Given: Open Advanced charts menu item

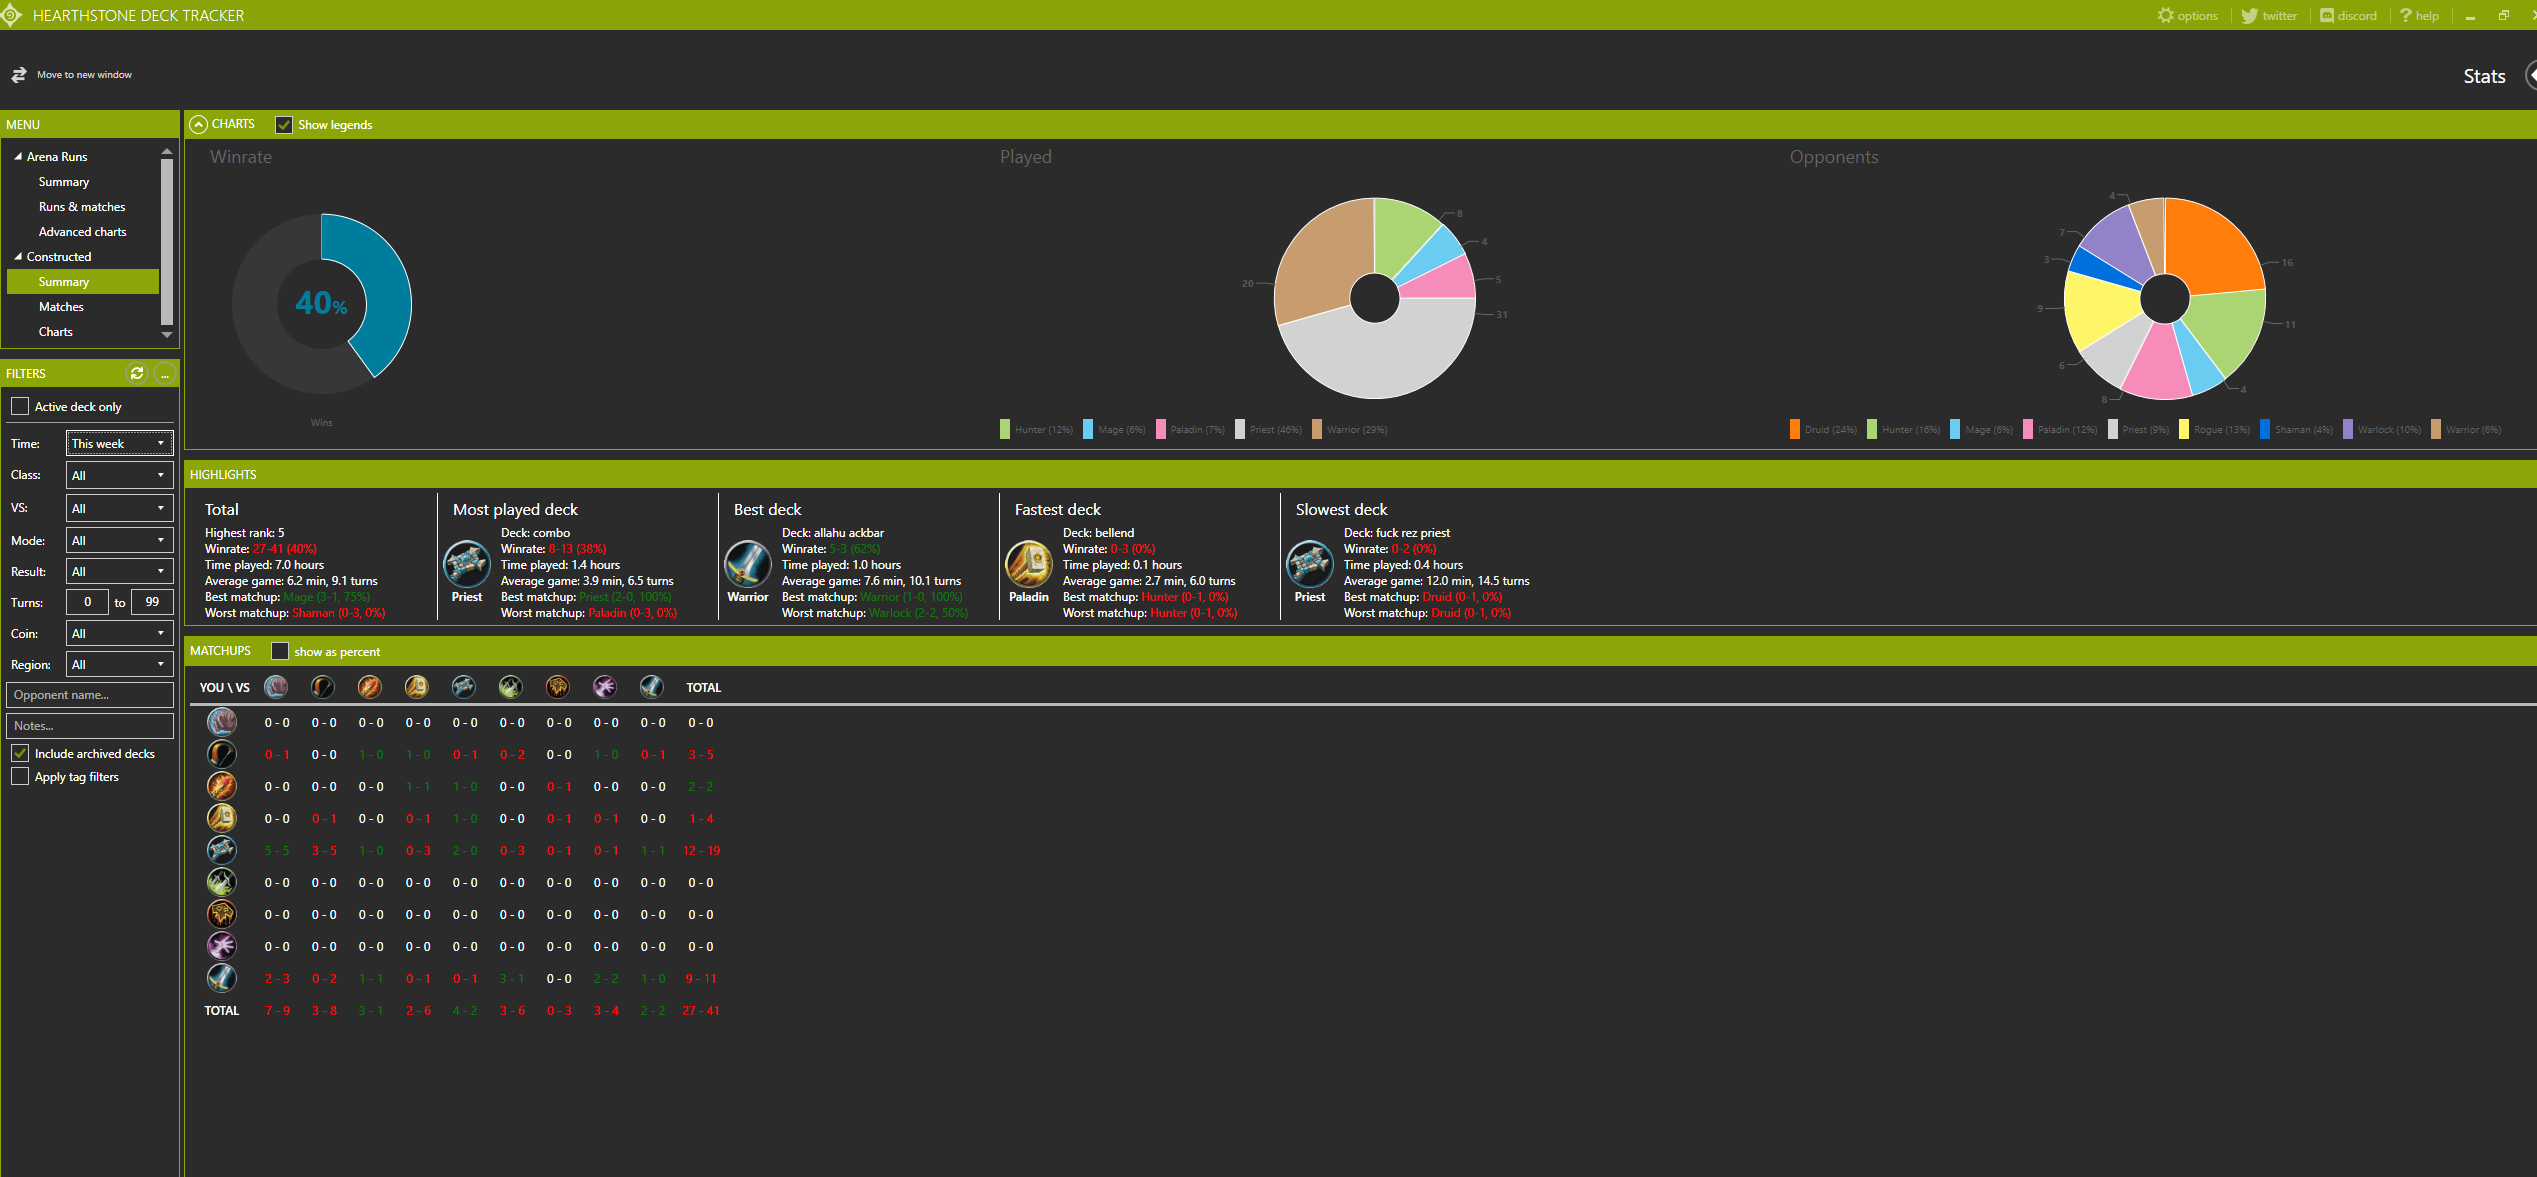Looking at the screenshot, I should (x=82, y=231).
